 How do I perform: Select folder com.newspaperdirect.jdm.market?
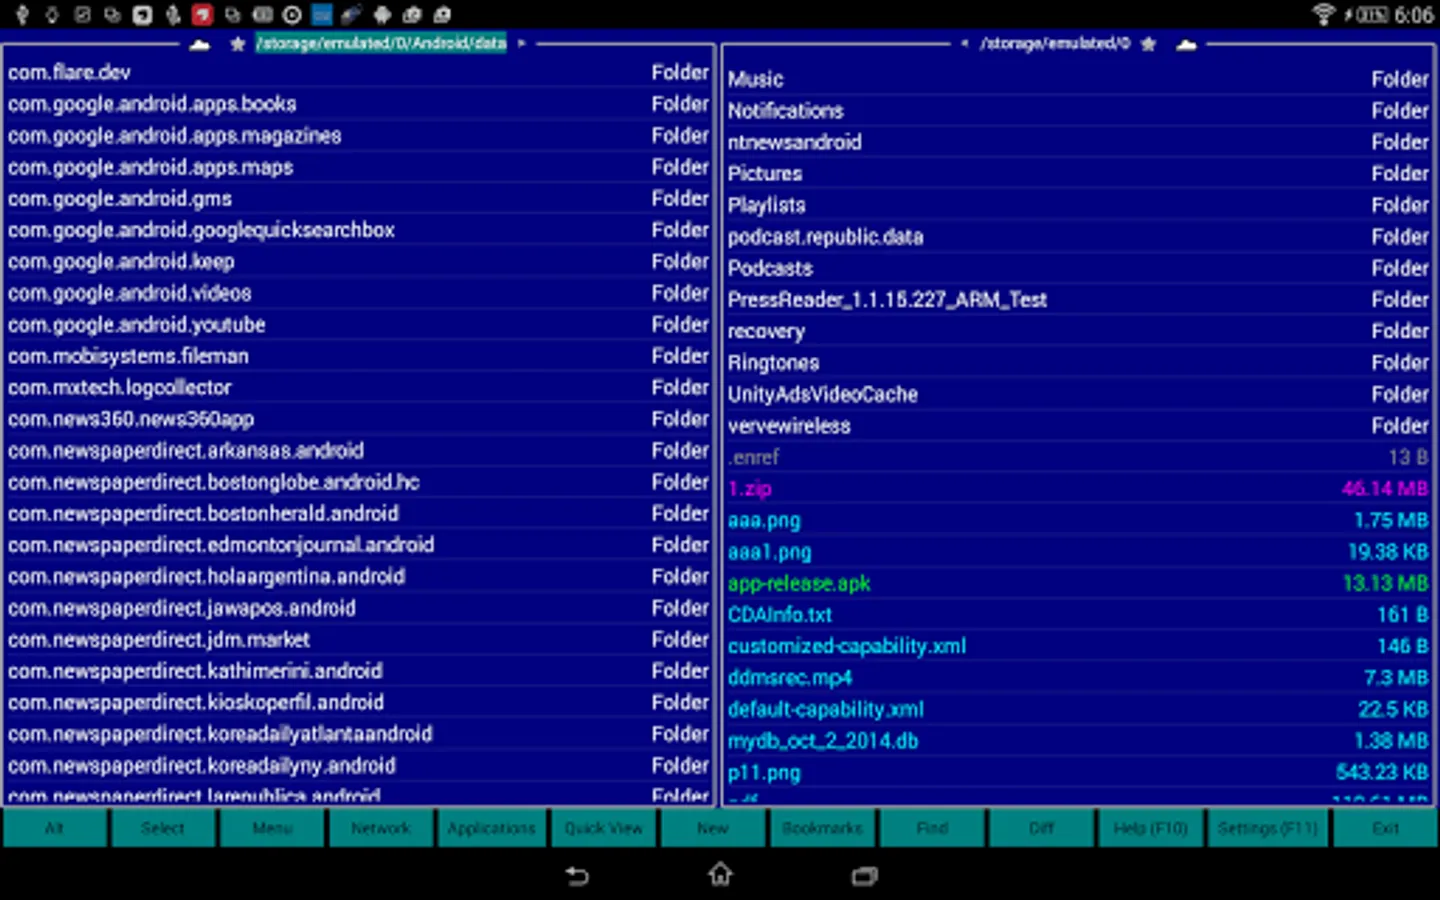358,639
